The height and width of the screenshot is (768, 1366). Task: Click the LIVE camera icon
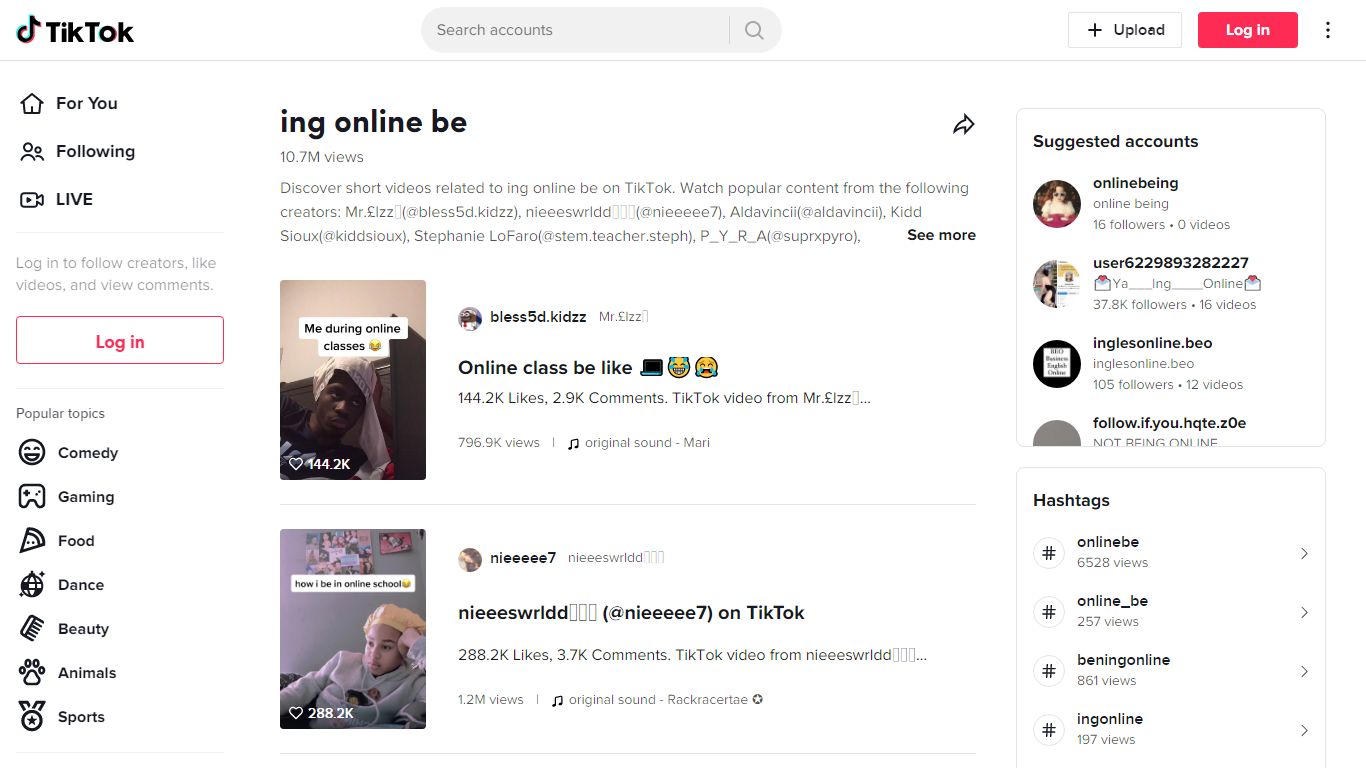click(x=32, y=199)
